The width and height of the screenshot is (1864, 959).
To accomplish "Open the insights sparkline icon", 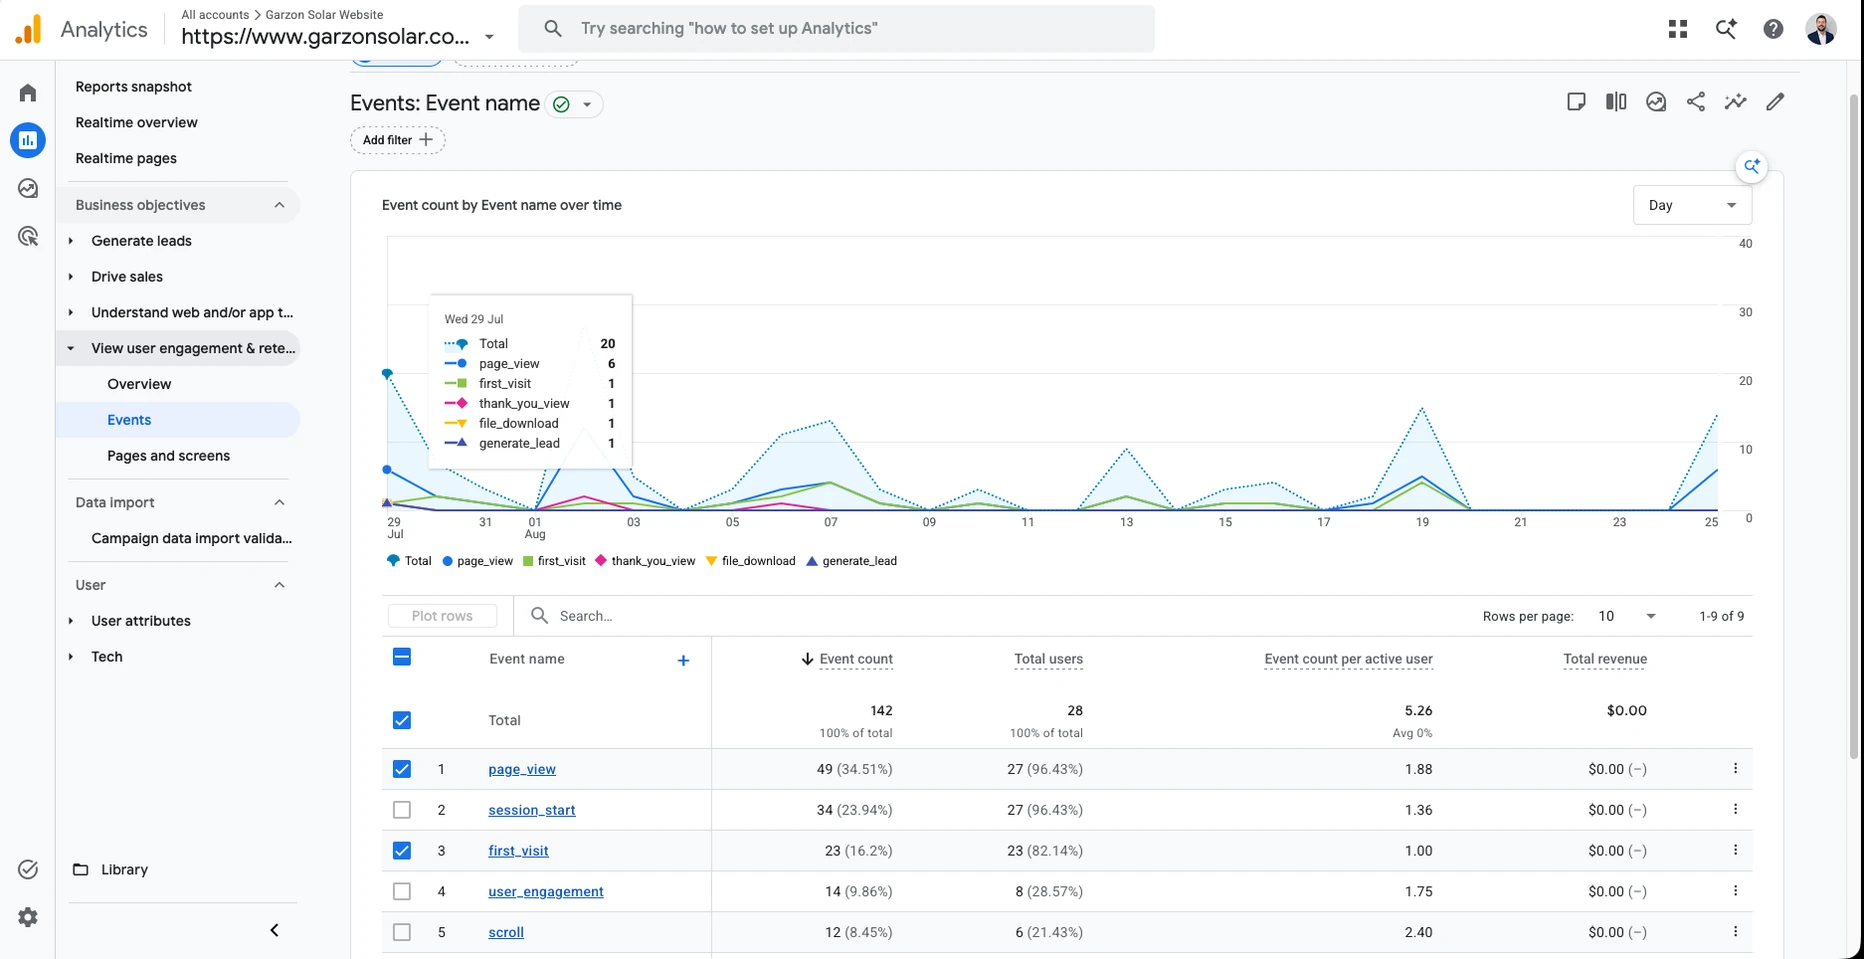I will (1735, 102).
